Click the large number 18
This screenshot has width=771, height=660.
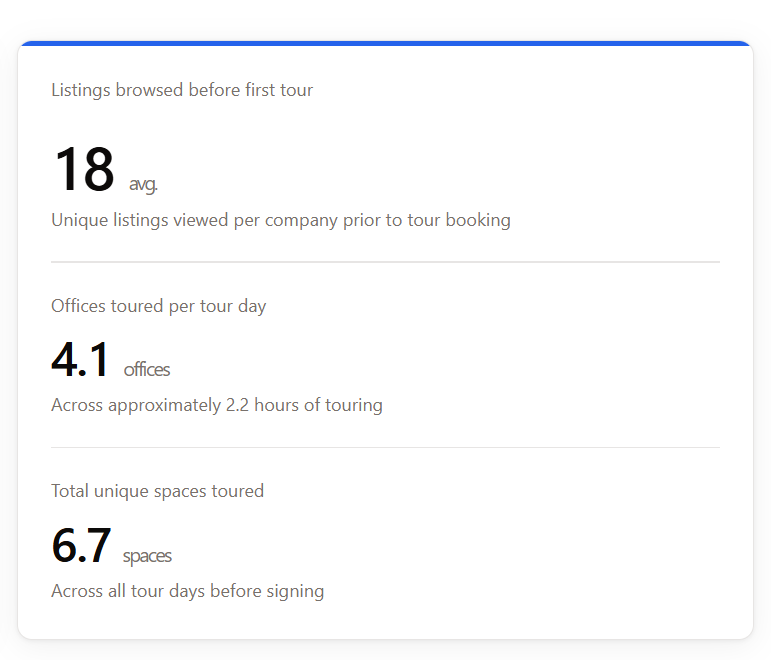pos(84,169)
